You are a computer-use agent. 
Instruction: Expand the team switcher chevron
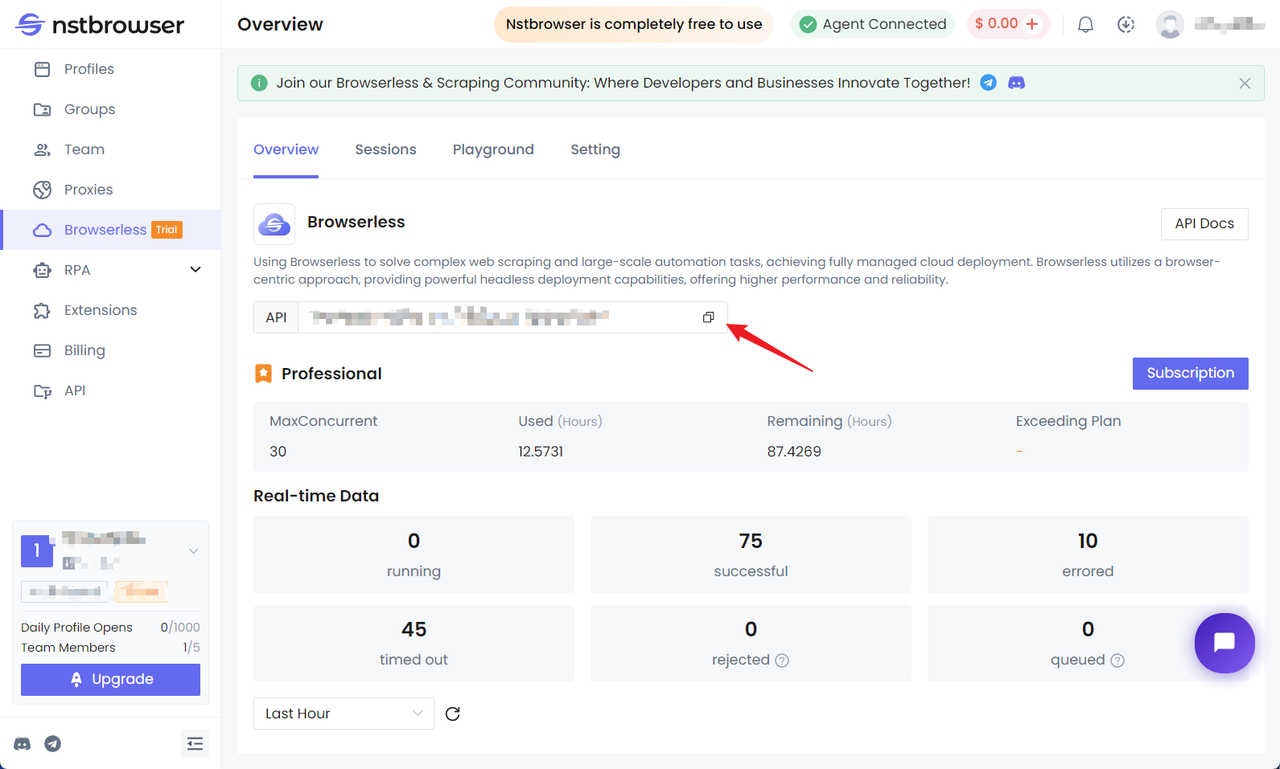point(193,551)
